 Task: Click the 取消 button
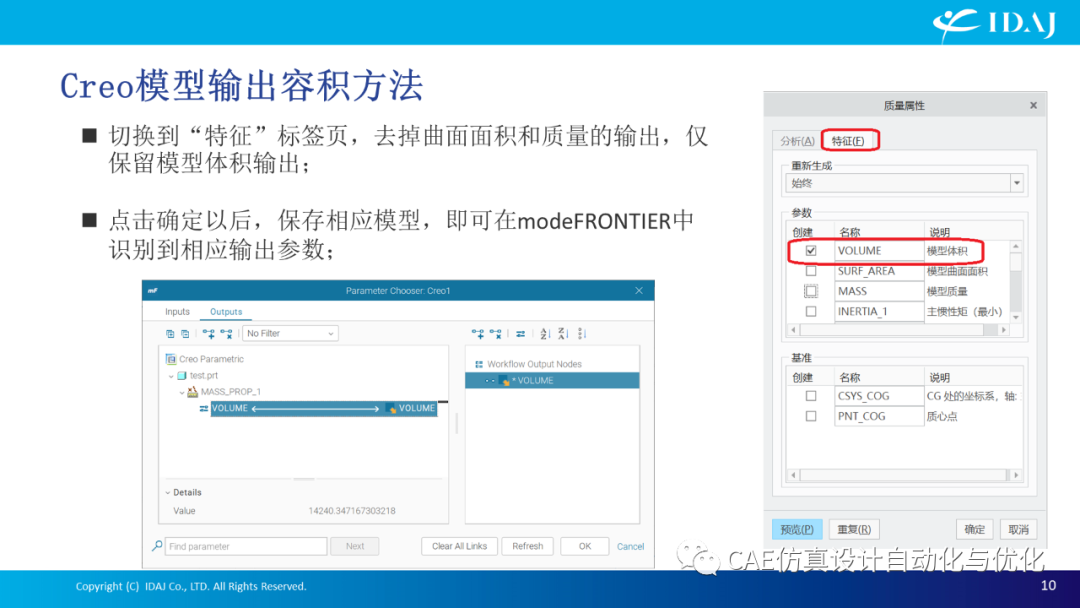coord(1019,530)
